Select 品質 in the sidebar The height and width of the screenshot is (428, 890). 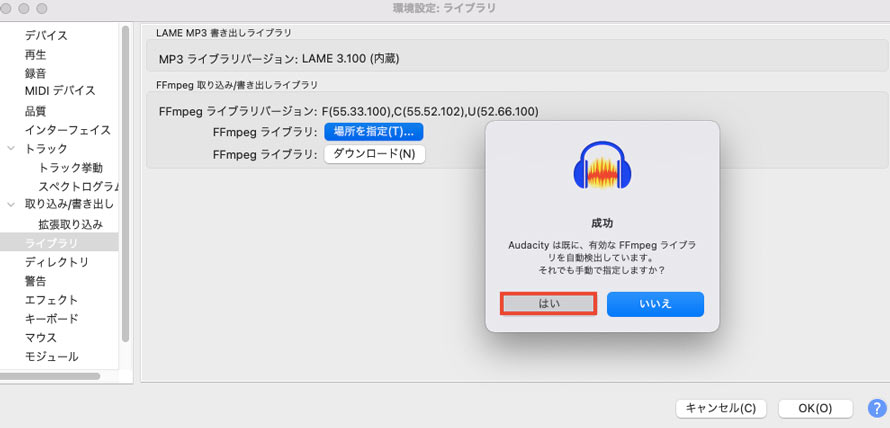pyautogui.click(x=35, y=111)
